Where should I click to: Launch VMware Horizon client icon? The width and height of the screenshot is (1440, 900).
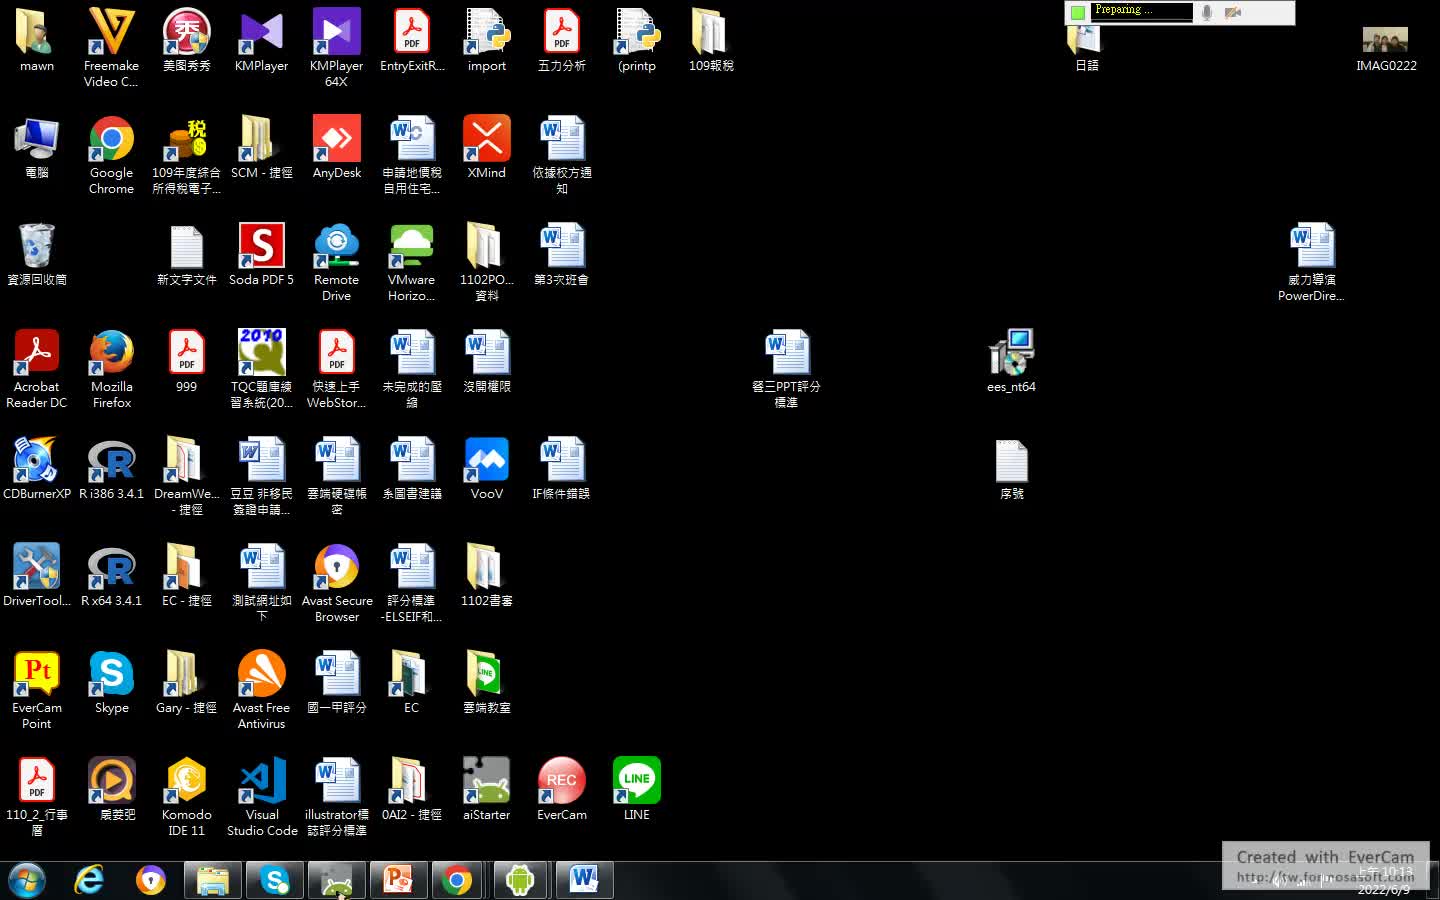tap(411, 262)
